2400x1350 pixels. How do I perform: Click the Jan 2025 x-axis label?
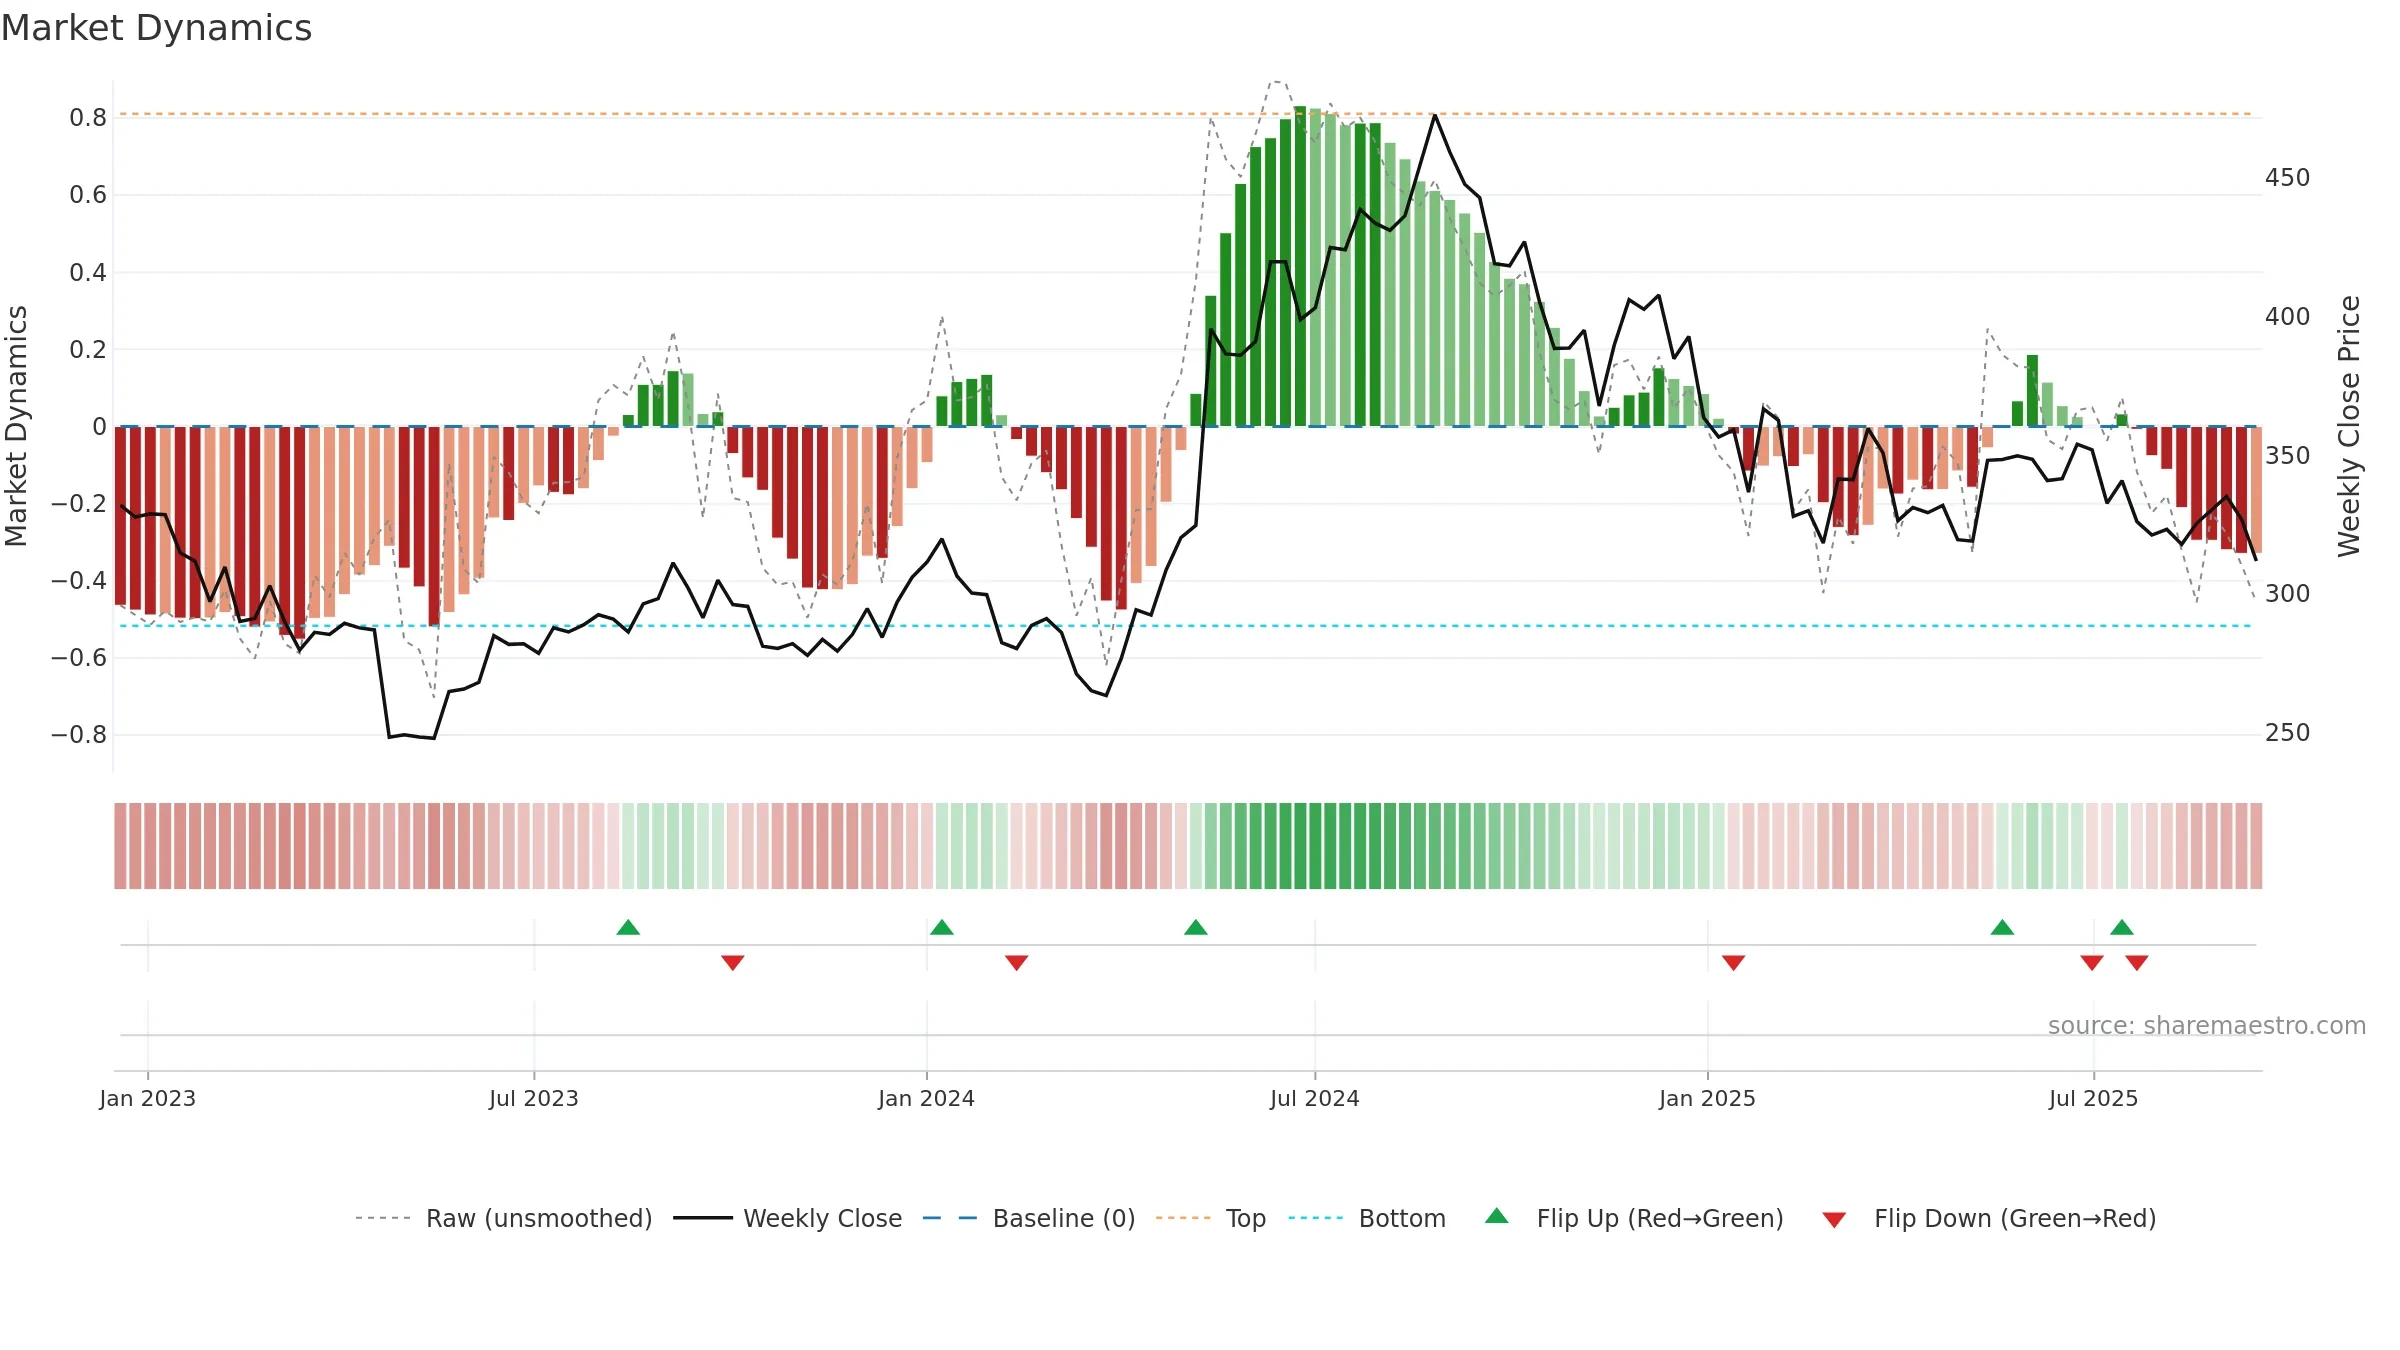point(1708,1098)
